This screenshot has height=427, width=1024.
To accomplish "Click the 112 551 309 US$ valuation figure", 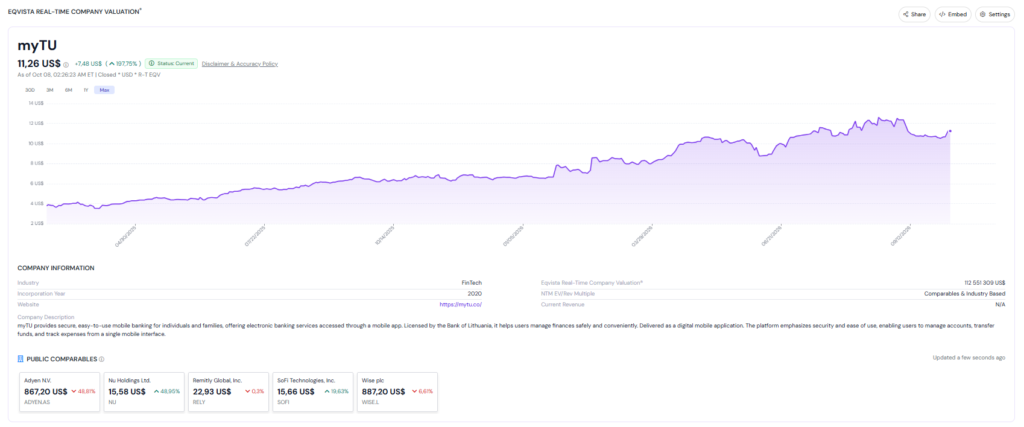I will [984, 283].
